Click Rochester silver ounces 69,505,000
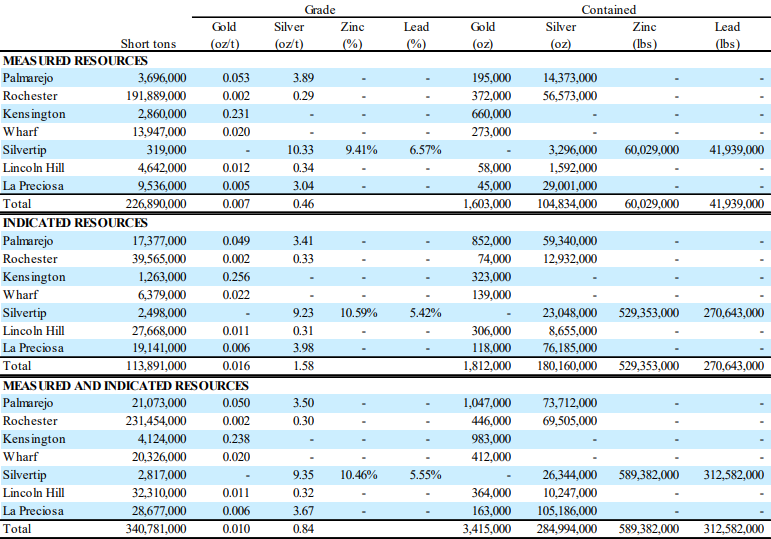This screenshot has height=539, width=771. point(570,421)
